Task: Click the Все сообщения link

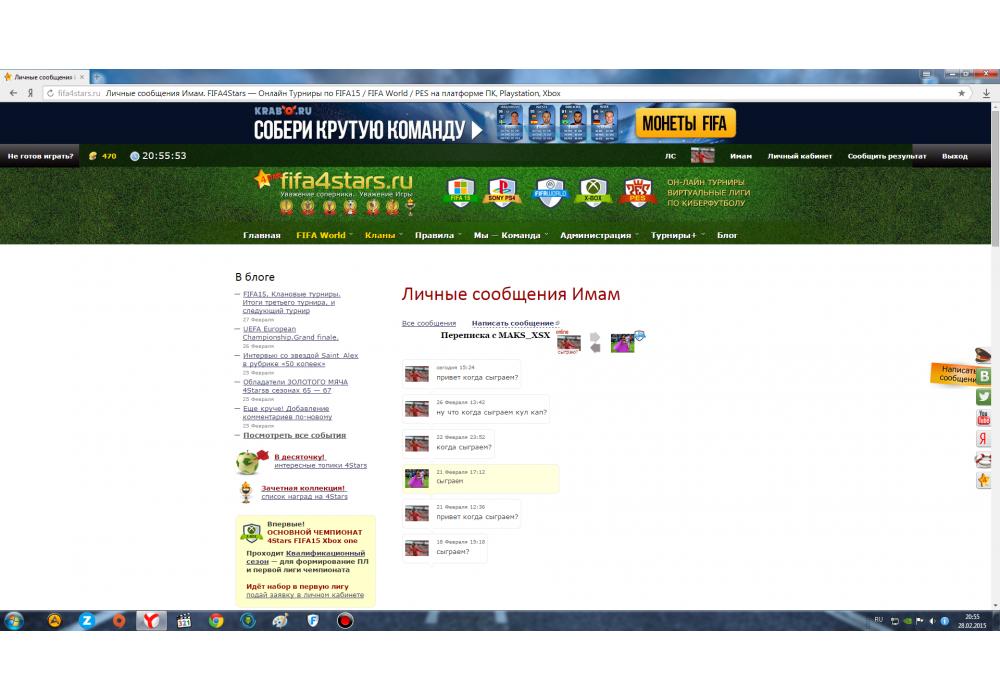Action: point(428,324)
